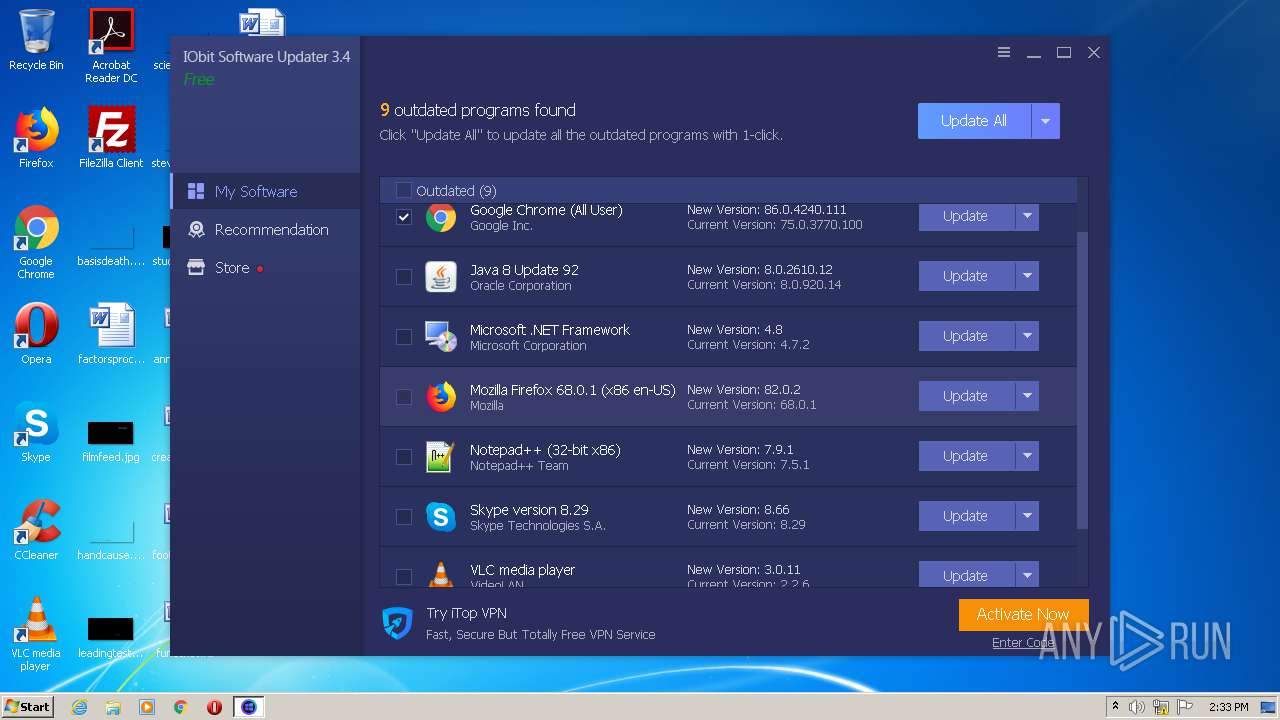Update Java 8 Update 92
The image size is (1280, 720).
pyautogui.click(x=966, y=276)
